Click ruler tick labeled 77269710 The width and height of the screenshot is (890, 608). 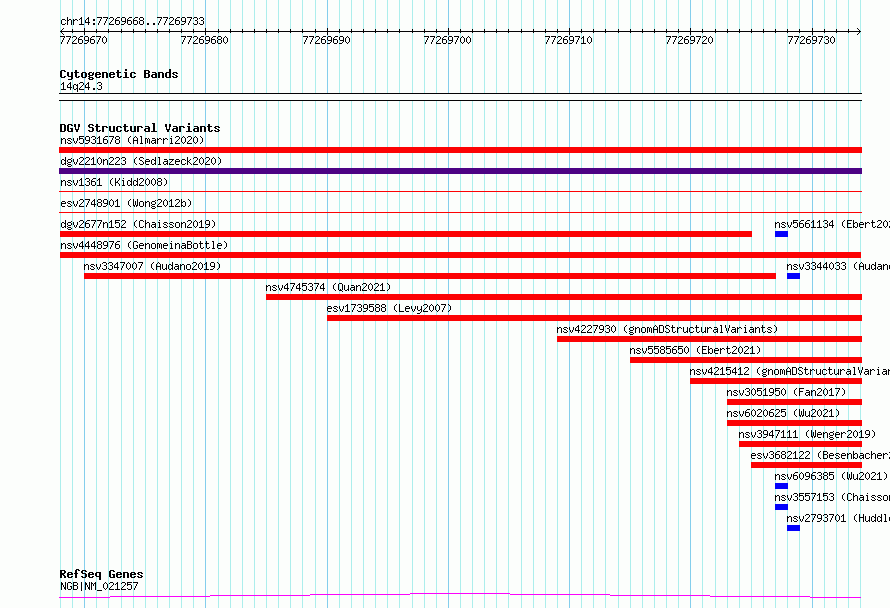tap(568, 40)
